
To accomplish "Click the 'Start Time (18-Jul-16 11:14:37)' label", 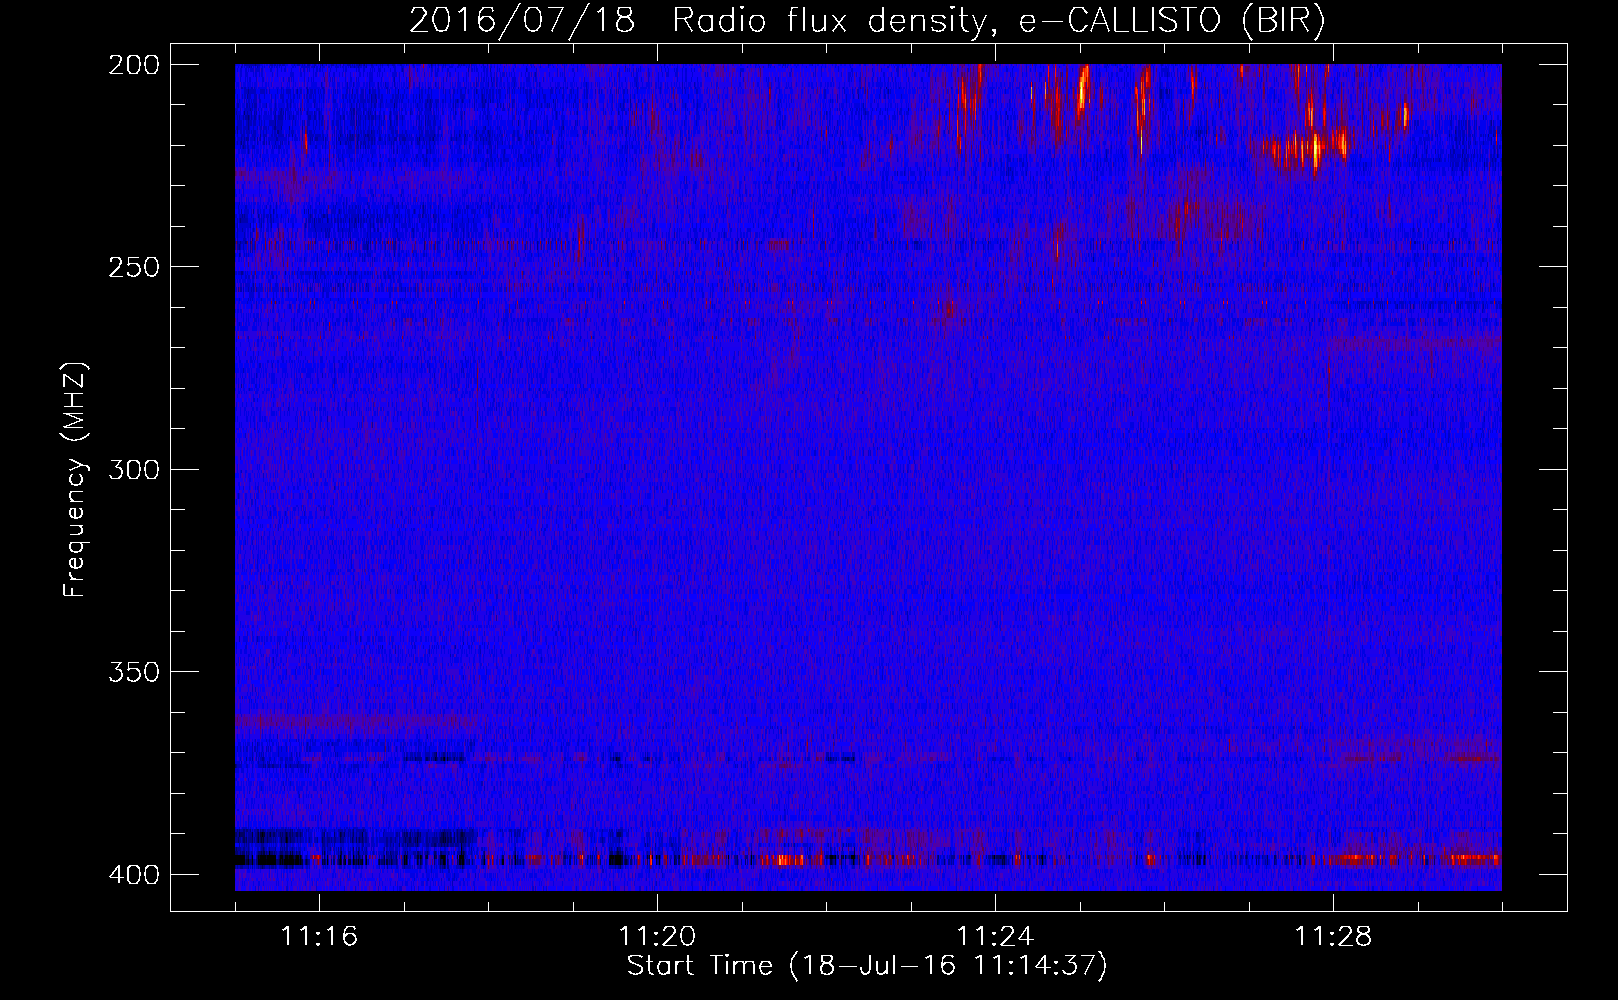I will pyautogui.click(x=867, y=966).
